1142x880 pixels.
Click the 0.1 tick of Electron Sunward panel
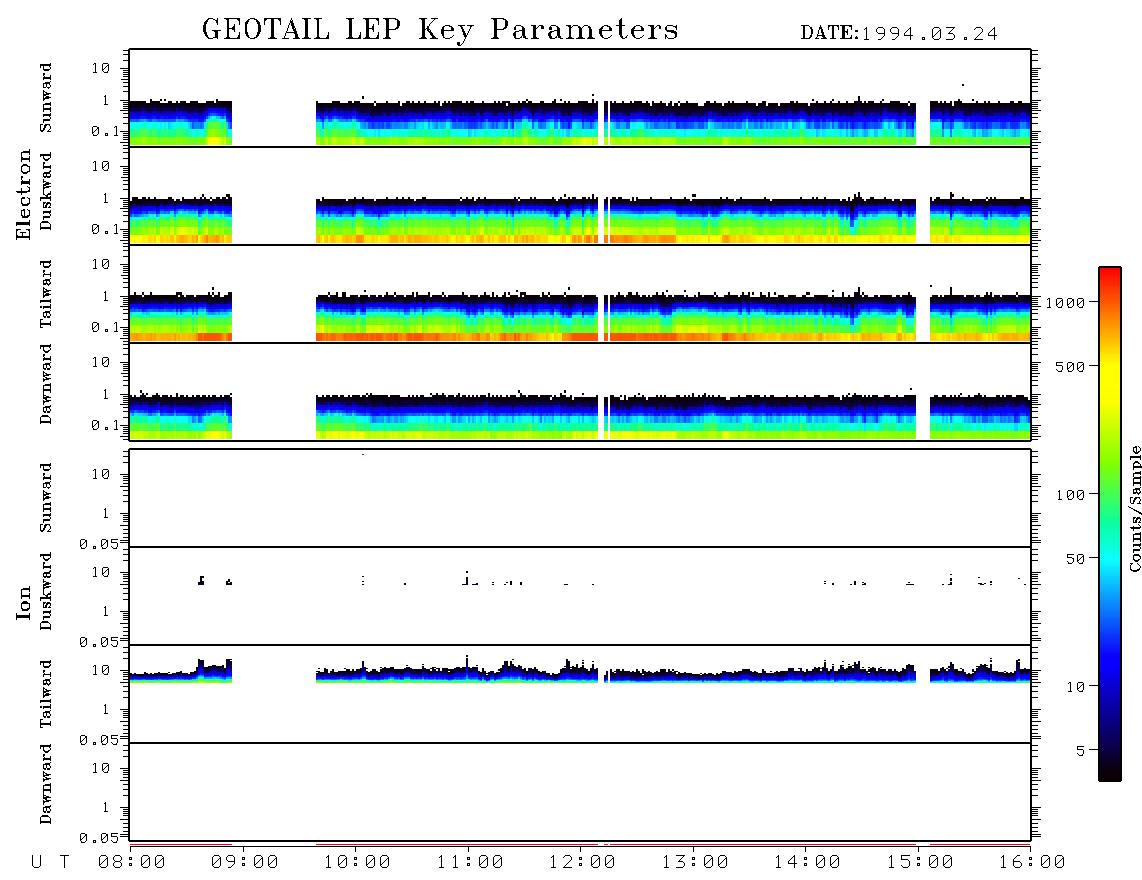click(x=105, y=131)
